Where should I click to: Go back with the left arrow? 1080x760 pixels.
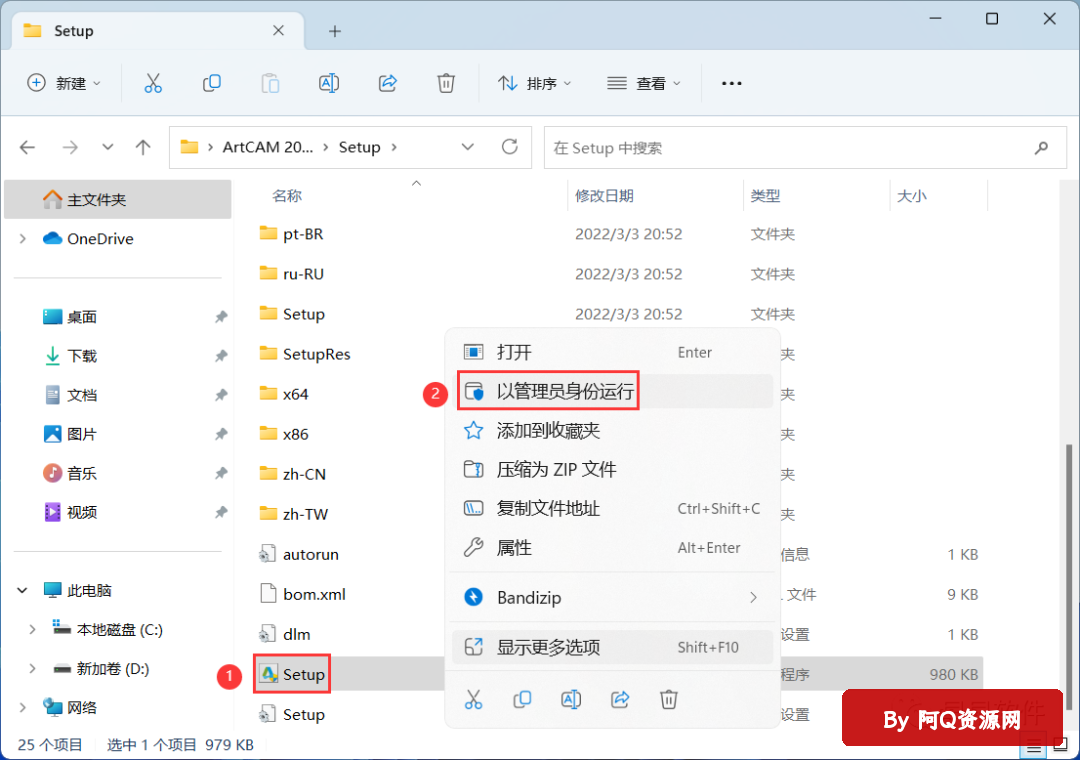[x=28, y=147]
